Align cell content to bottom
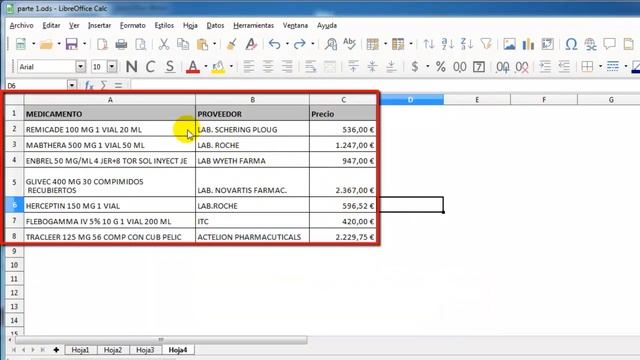 391,67
